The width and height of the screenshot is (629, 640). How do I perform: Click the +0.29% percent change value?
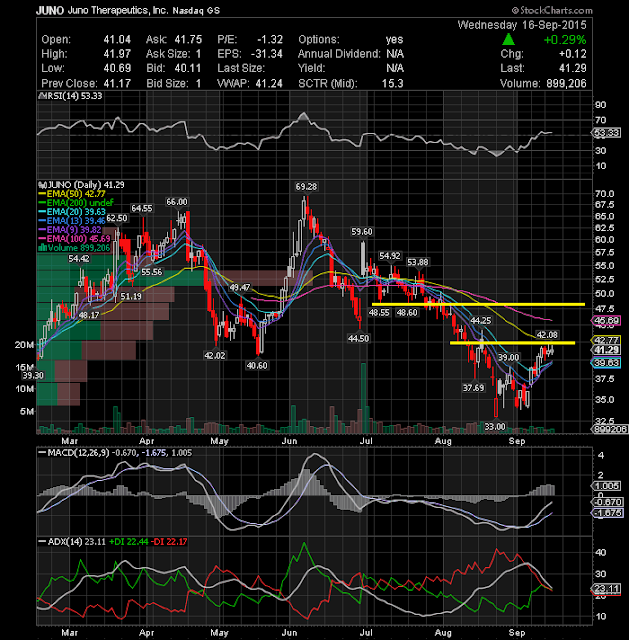pos(565,40)
